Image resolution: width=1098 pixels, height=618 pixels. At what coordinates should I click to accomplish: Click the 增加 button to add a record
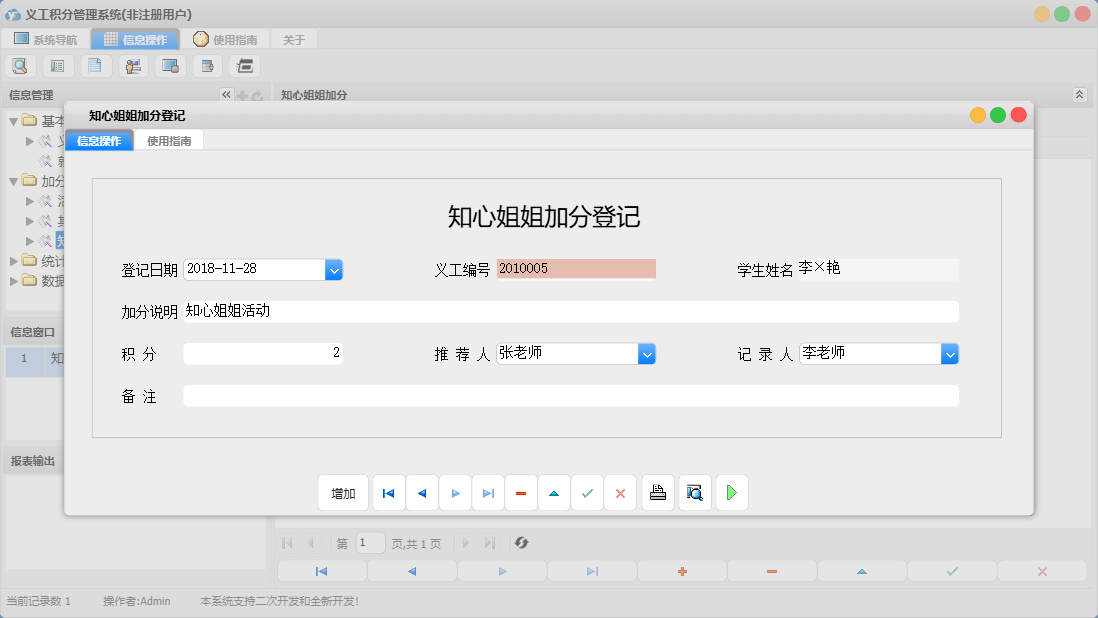tap(343, 492)
